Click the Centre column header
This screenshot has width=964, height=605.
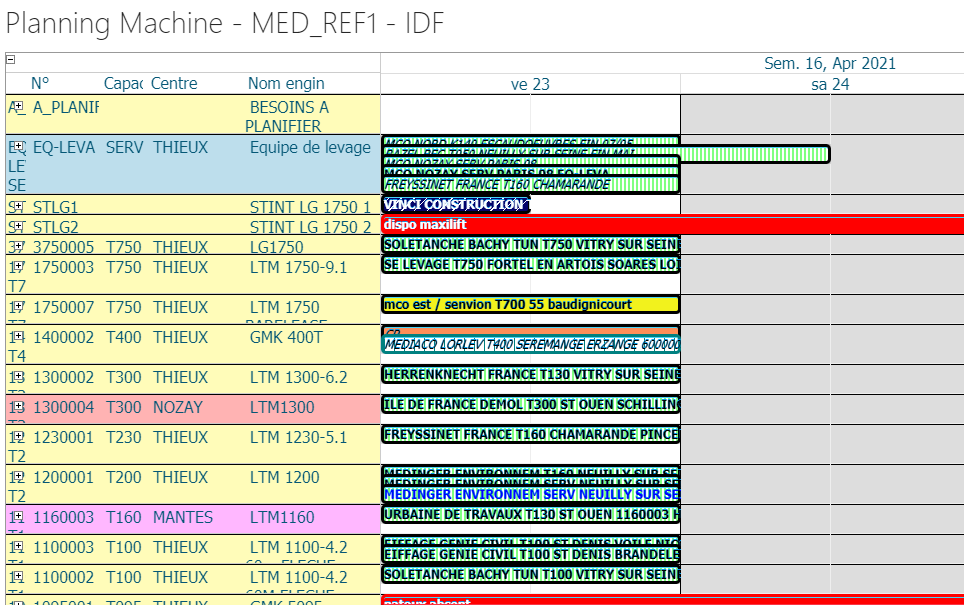coord(174,84)
